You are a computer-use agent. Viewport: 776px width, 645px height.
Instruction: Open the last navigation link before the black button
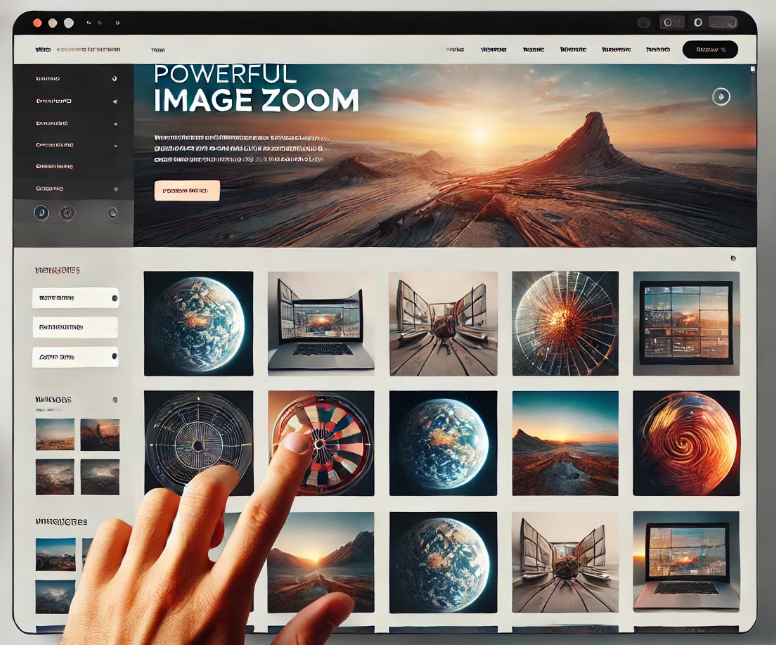658,50
